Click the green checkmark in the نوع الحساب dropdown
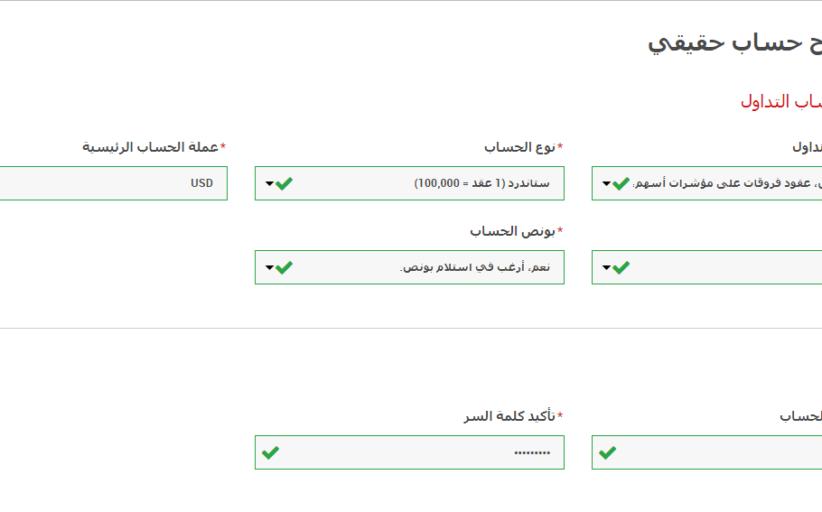The width and height of the screenshot is (822, 512). tap(285, 183)
